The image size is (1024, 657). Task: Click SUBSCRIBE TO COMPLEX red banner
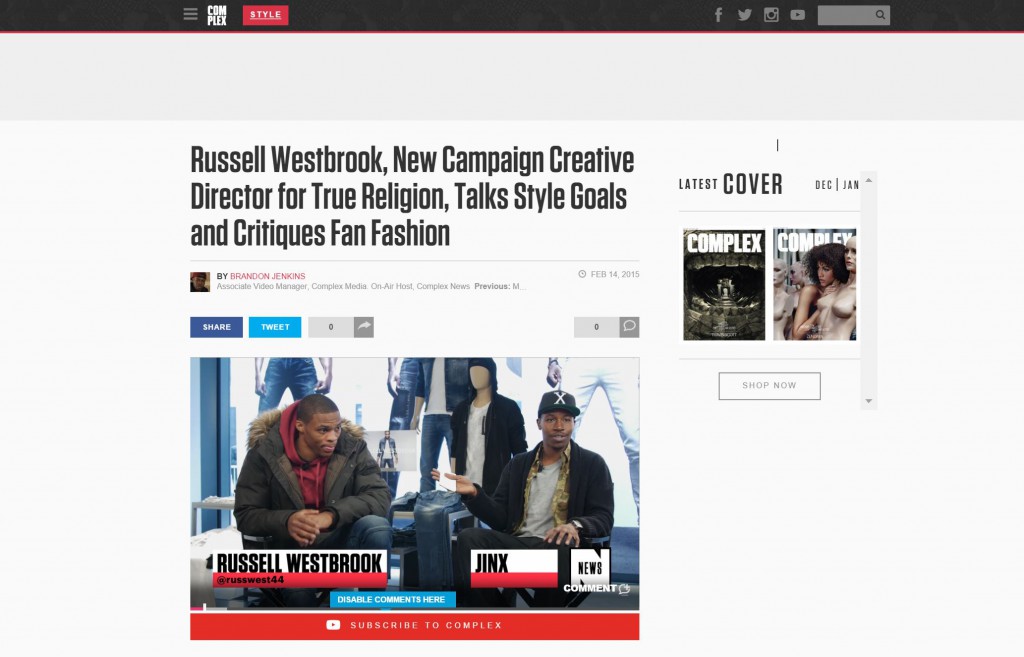415,626
